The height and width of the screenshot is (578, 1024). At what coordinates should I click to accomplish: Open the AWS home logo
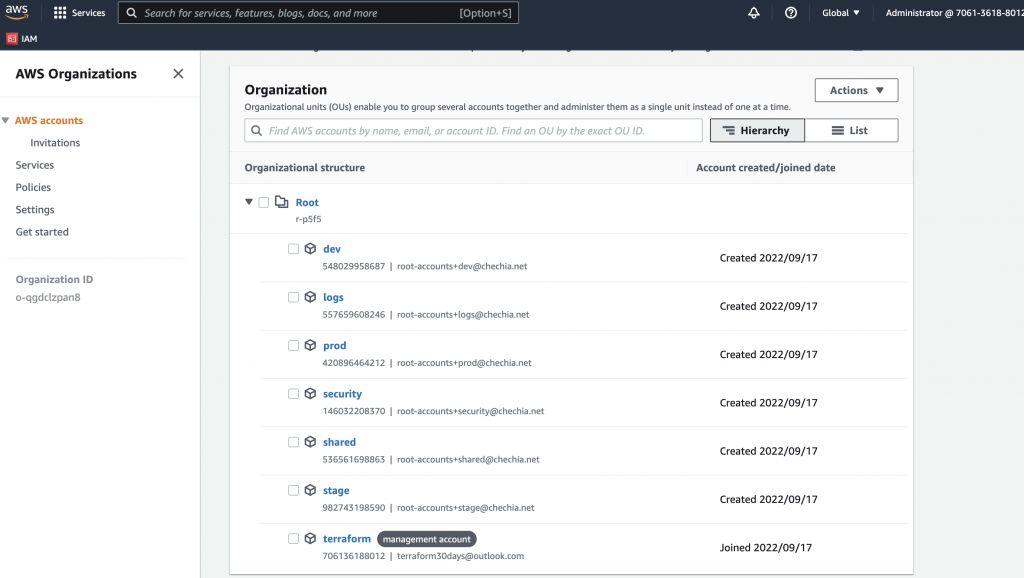16,12
